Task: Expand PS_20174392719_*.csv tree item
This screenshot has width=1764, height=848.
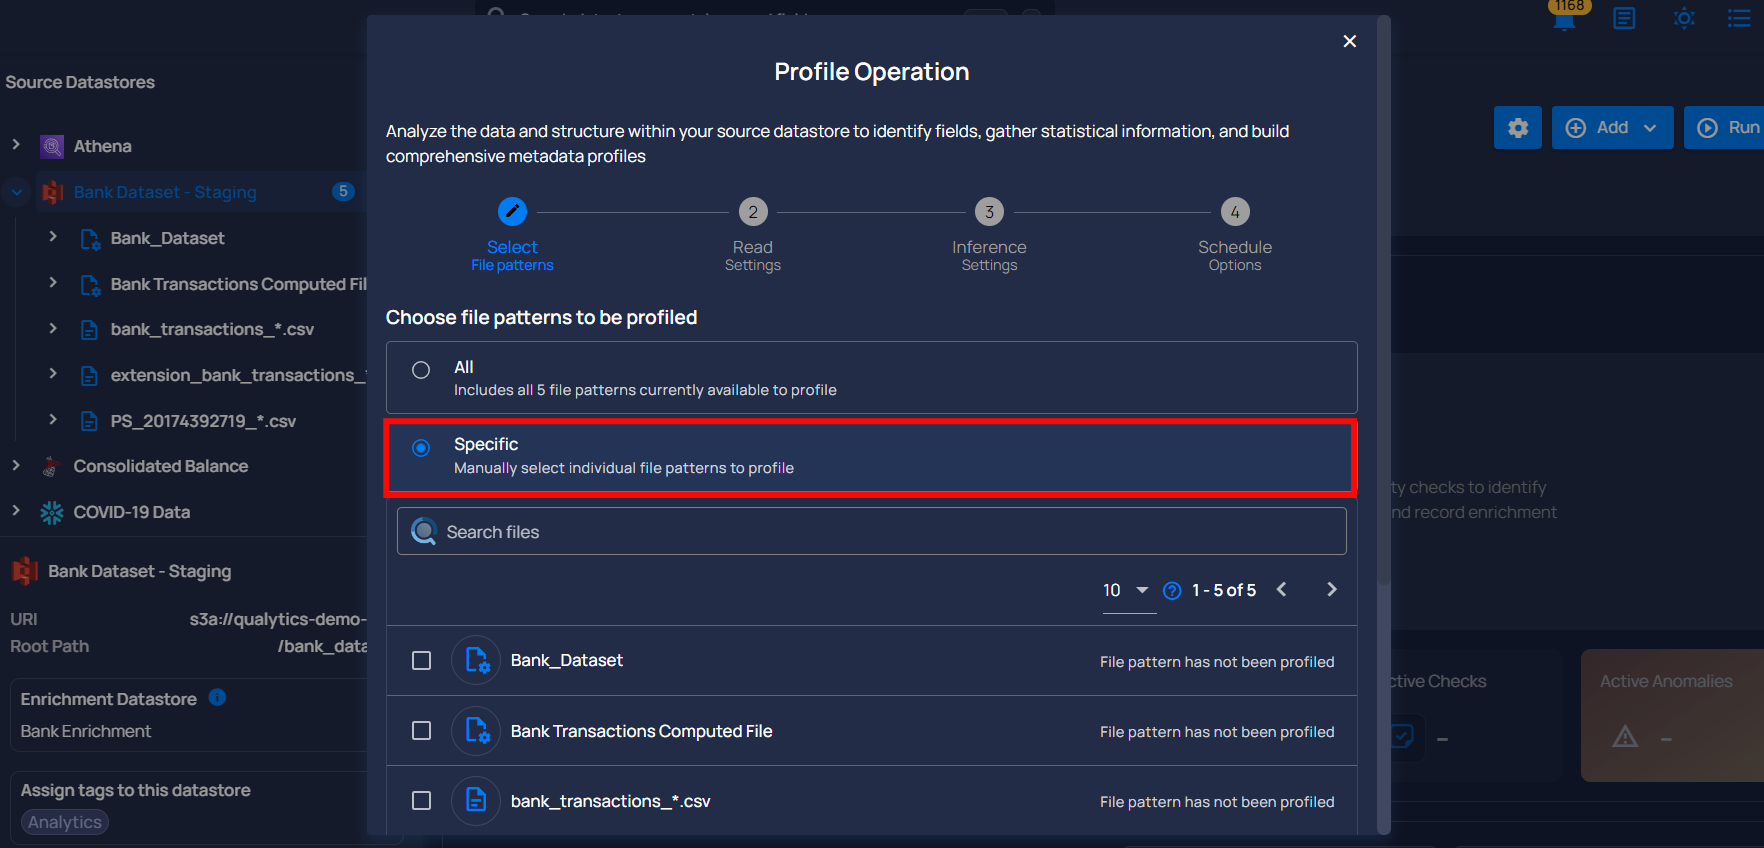Action: (53, 420)
